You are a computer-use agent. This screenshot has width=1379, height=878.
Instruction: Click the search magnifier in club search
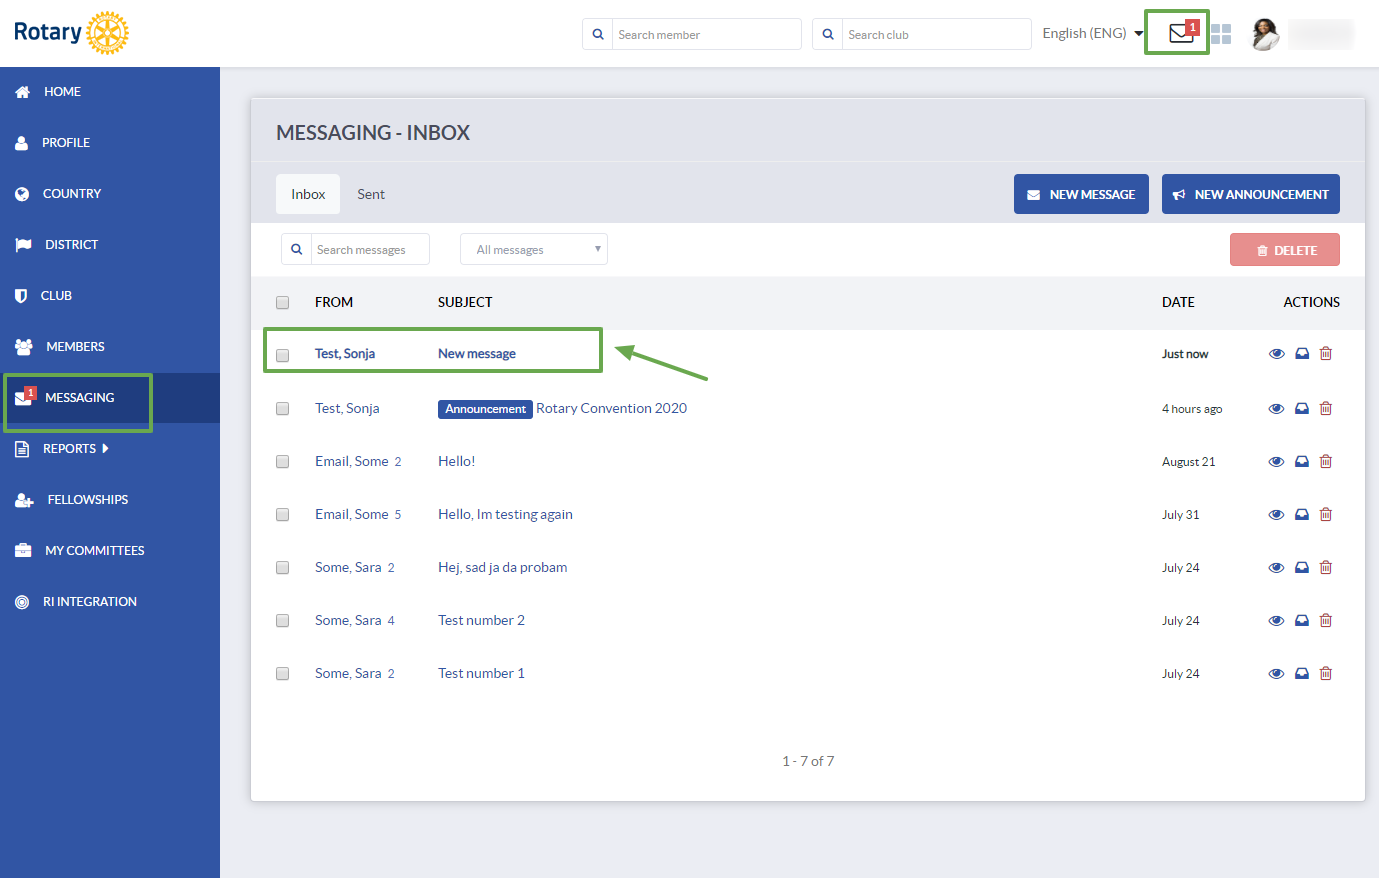click(828, 34)
